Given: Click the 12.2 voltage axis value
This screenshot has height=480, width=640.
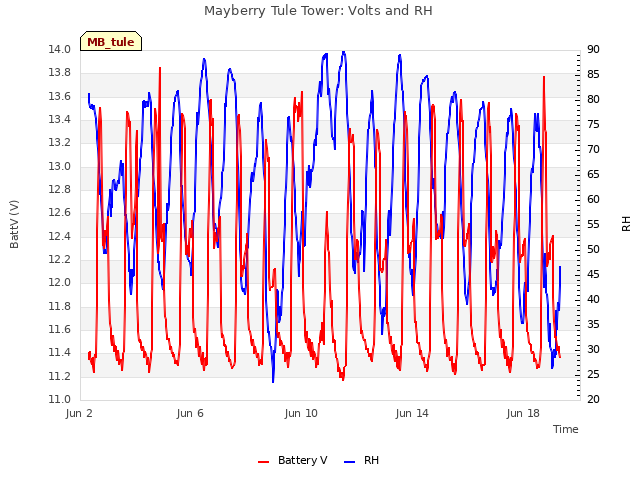Looking at the screenshot, I should click(x=60, y=260).
